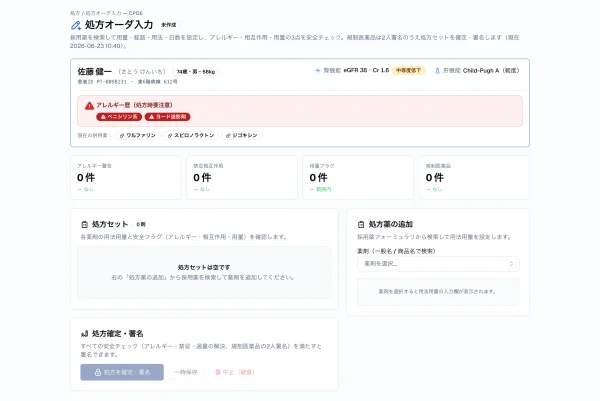This screenshot has height=401, width=600.
Task: Click the 処方 breadcrumb link
Action: click(75, 13)
